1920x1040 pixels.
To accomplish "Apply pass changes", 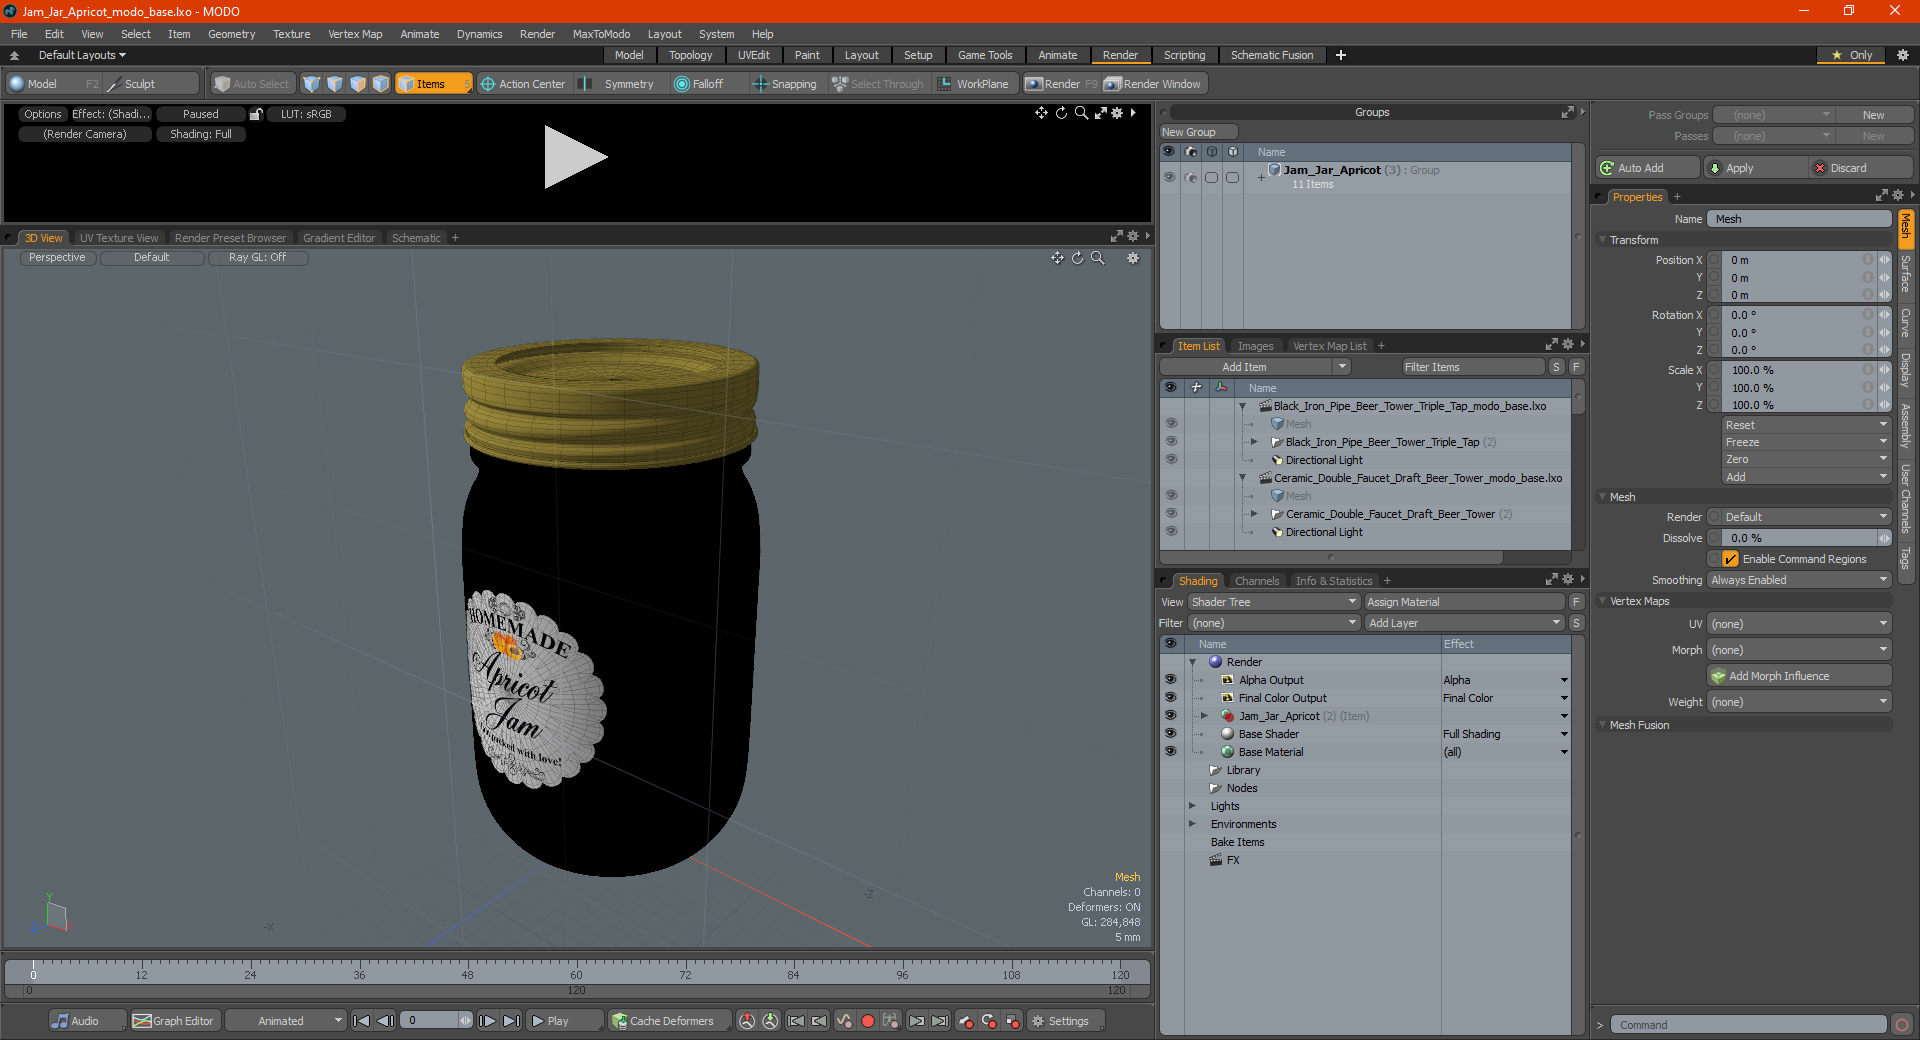I will [1756, 168].
